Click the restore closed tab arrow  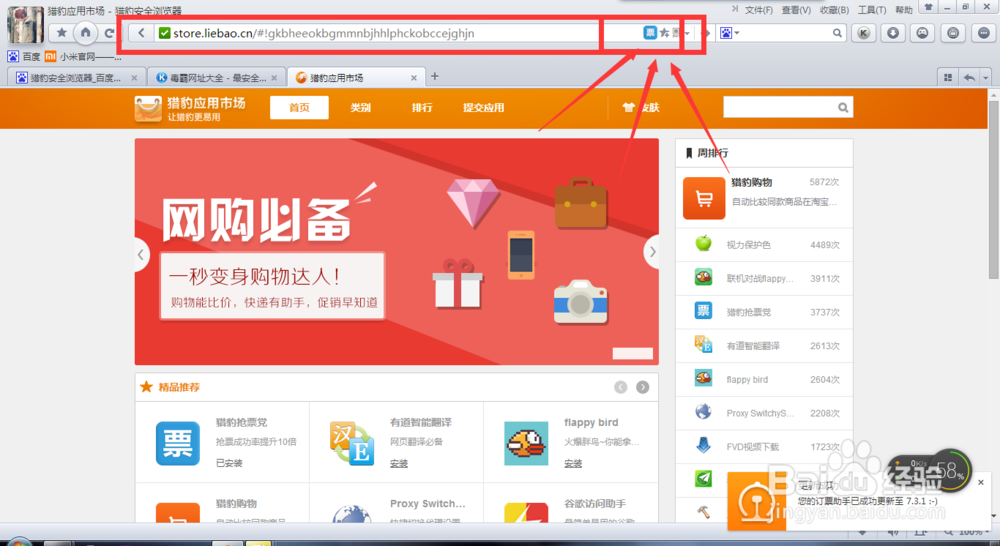(969, 77)
